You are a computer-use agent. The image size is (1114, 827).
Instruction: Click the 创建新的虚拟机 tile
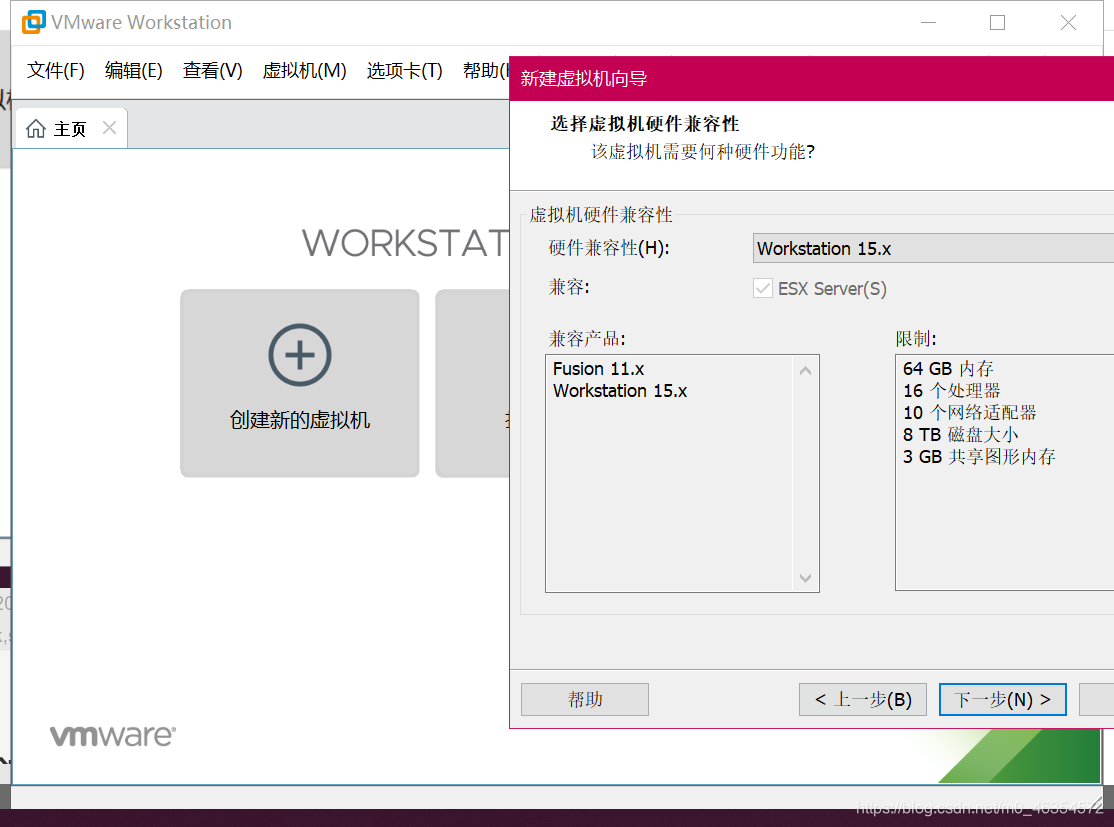(300, 383)
